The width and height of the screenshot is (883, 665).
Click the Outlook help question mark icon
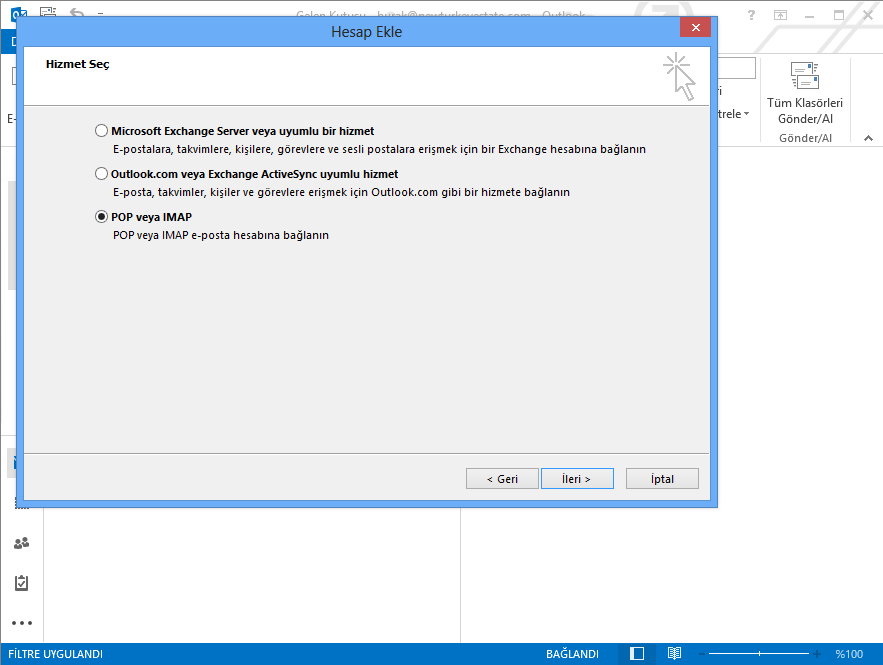point(751,15)
